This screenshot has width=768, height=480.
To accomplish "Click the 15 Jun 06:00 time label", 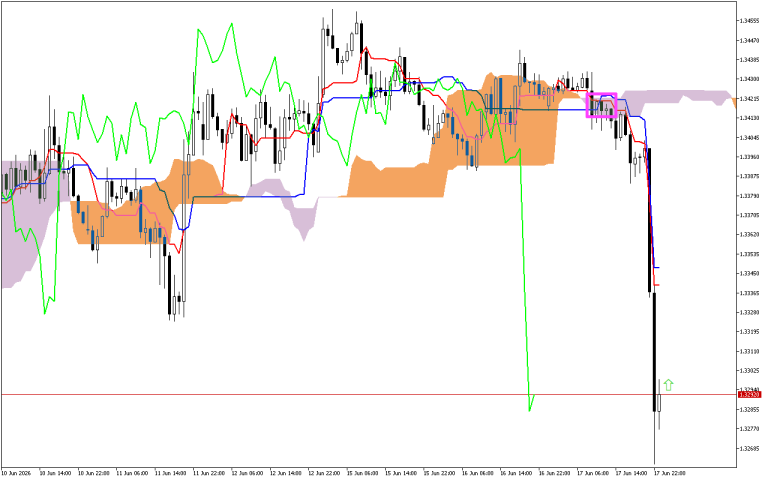I will (x=362, y=473).
